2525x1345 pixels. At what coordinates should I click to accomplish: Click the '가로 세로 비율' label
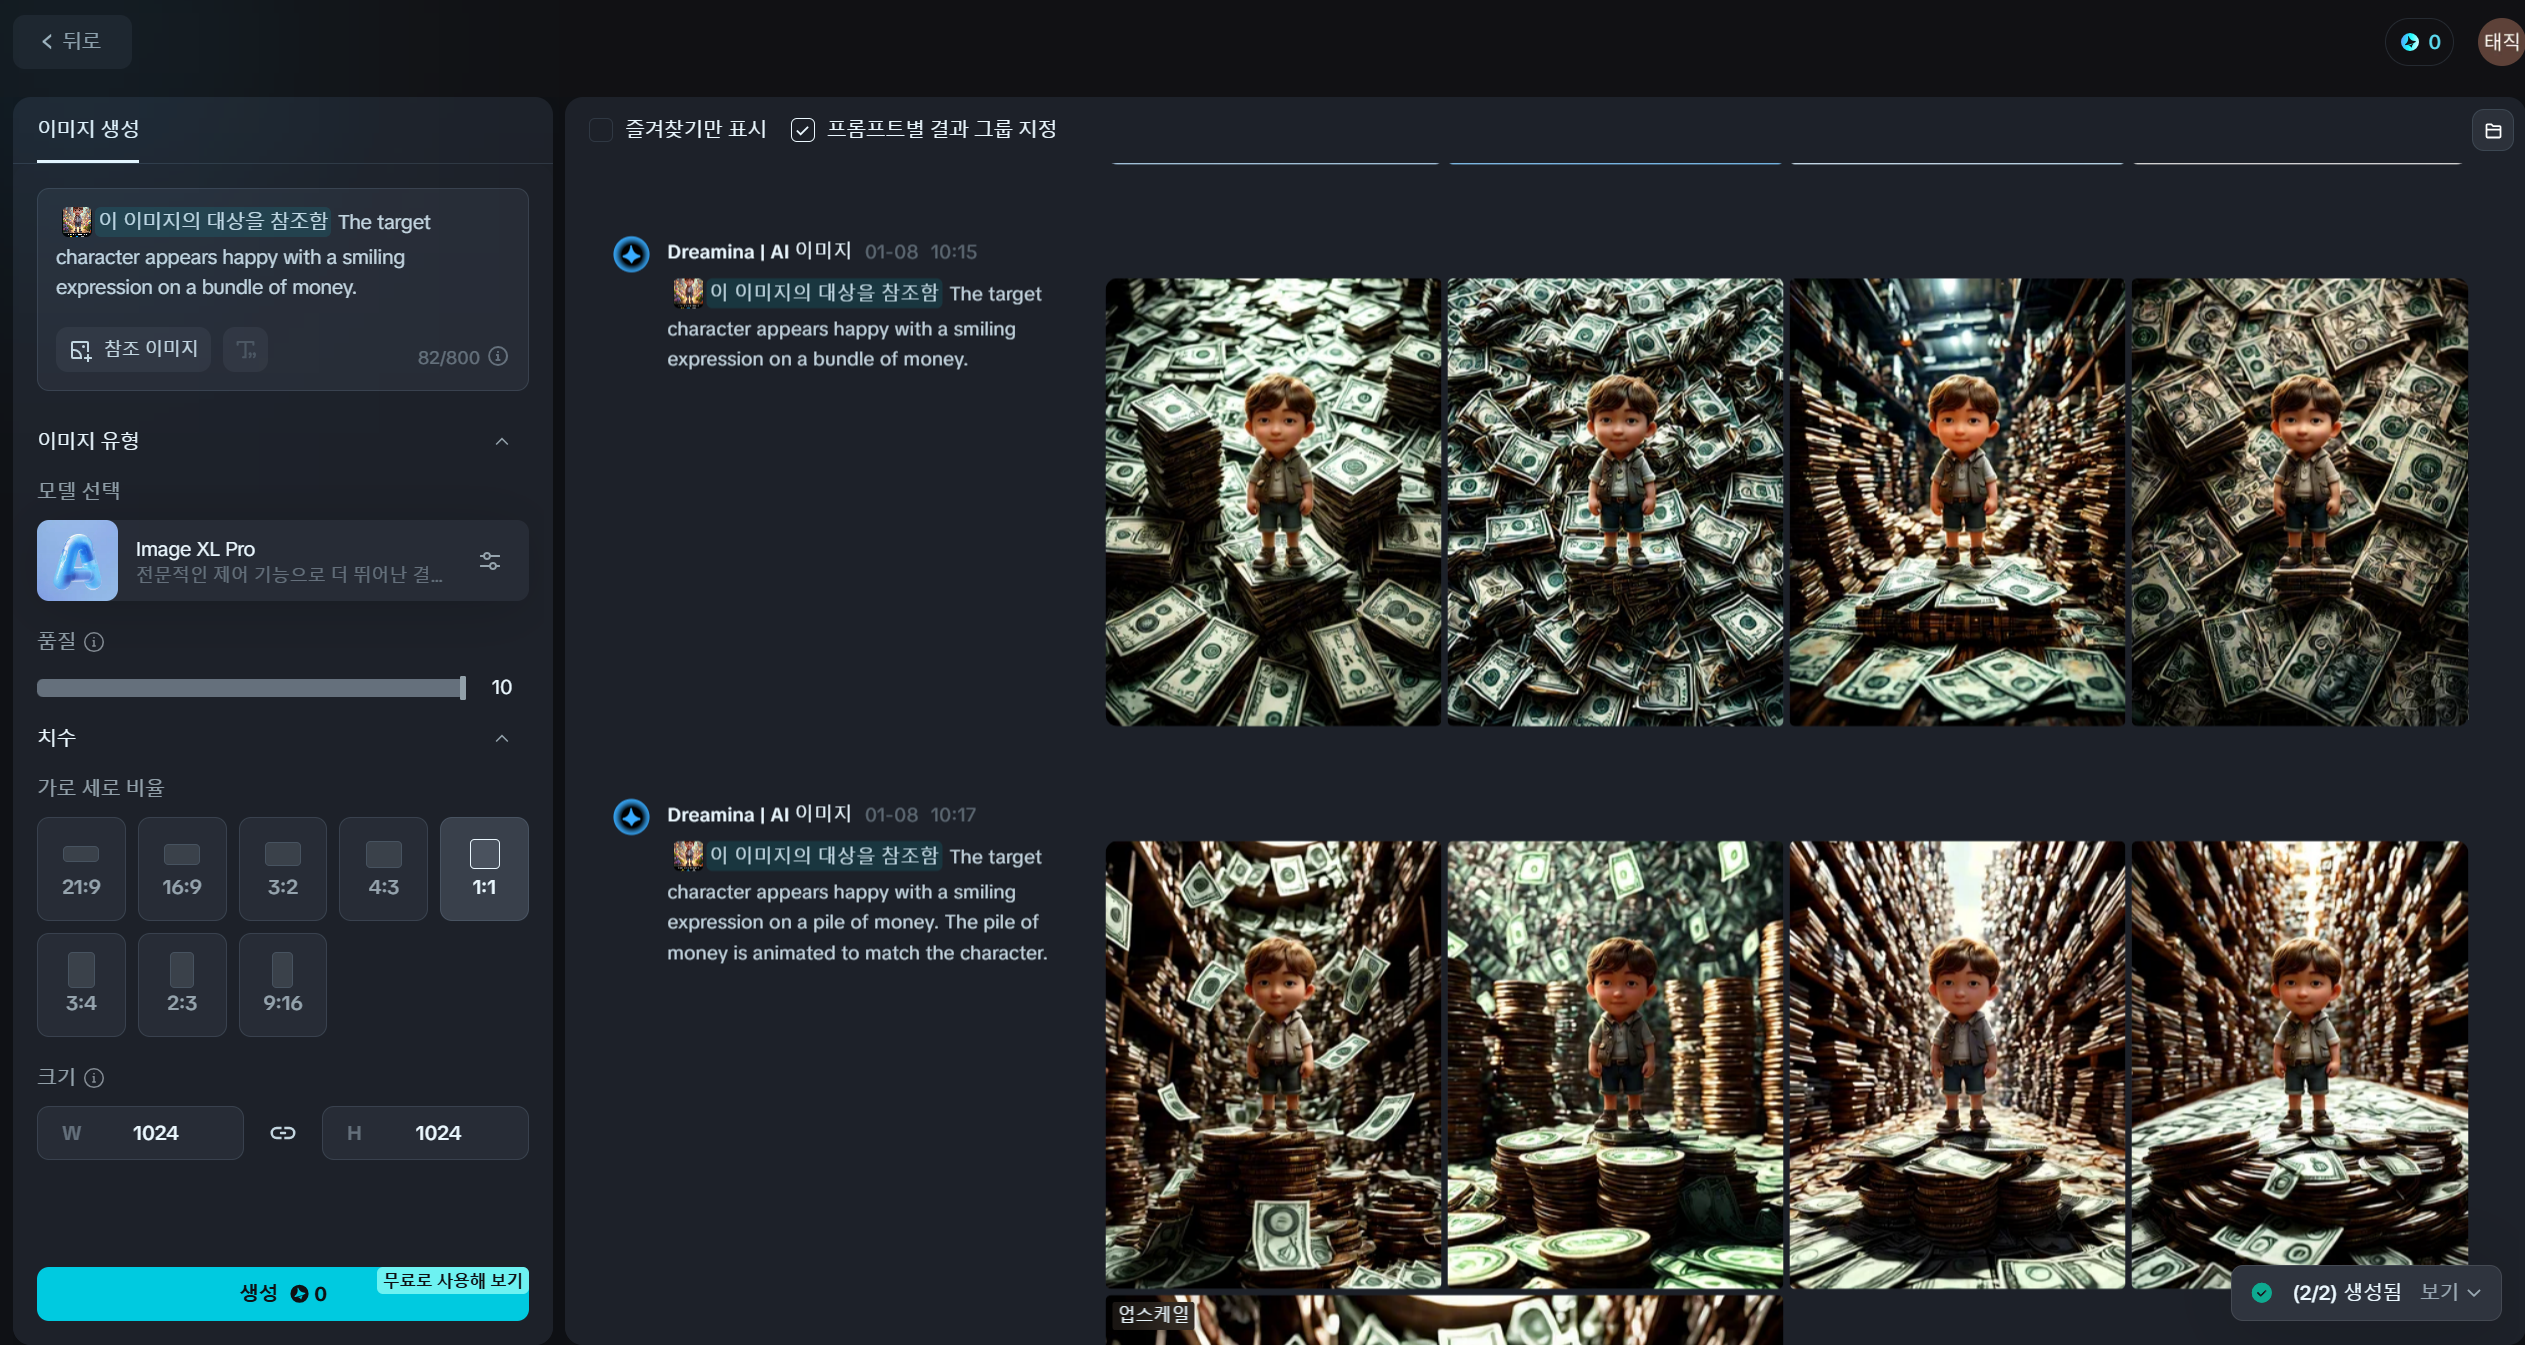tap(101, 788)
